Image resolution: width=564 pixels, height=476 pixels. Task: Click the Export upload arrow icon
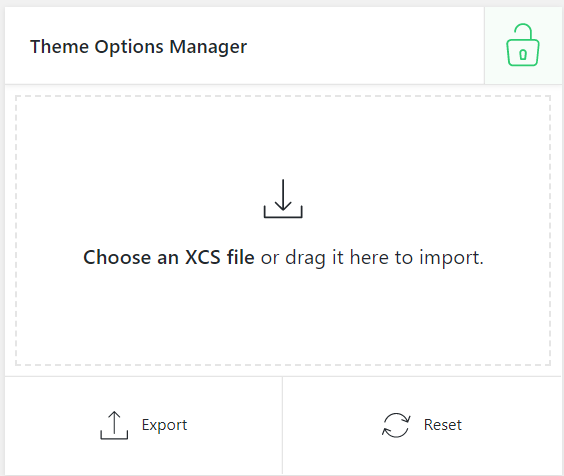(x=114, y=425)
